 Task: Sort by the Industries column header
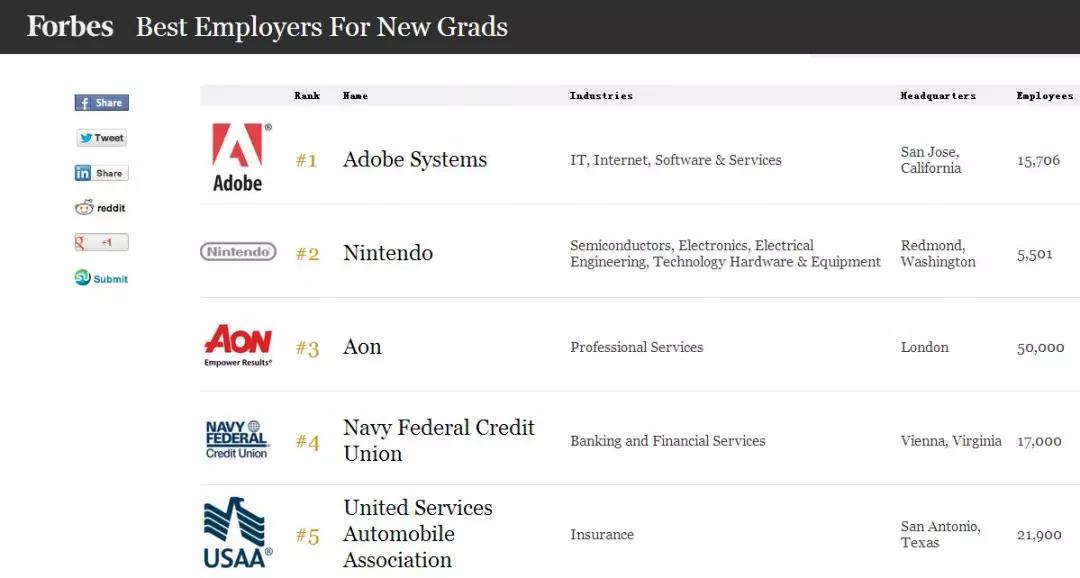click(x=601, y=96)
